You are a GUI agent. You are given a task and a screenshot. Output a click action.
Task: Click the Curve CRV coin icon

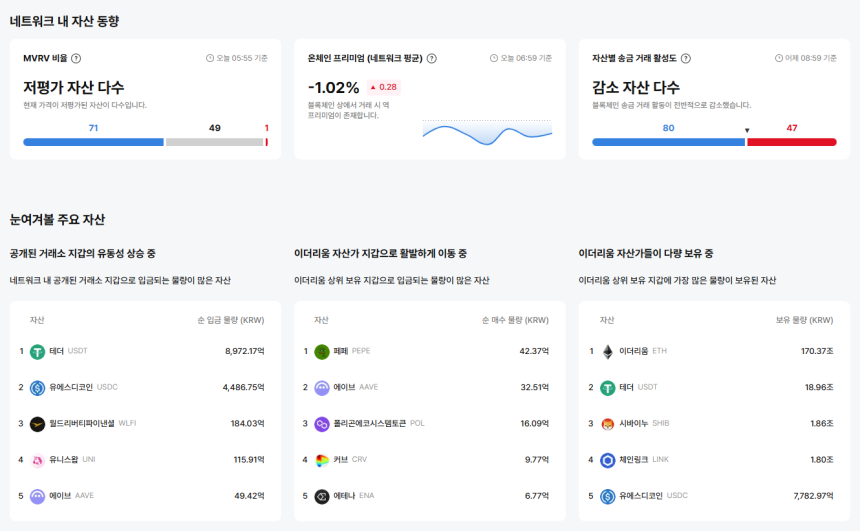tap(321, 460)
